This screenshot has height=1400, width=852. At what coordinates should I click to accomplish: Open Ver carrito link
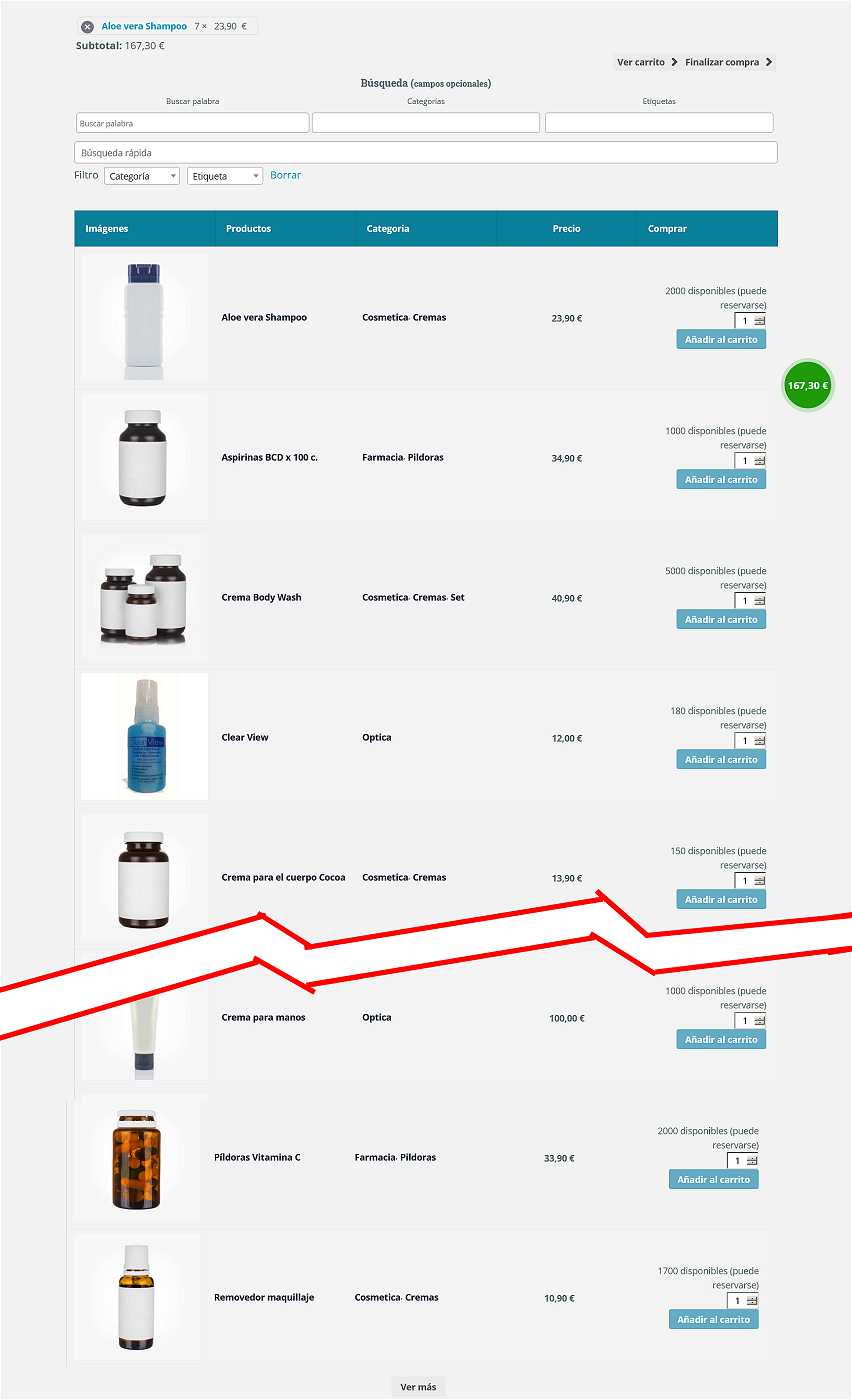pos(647,62)
